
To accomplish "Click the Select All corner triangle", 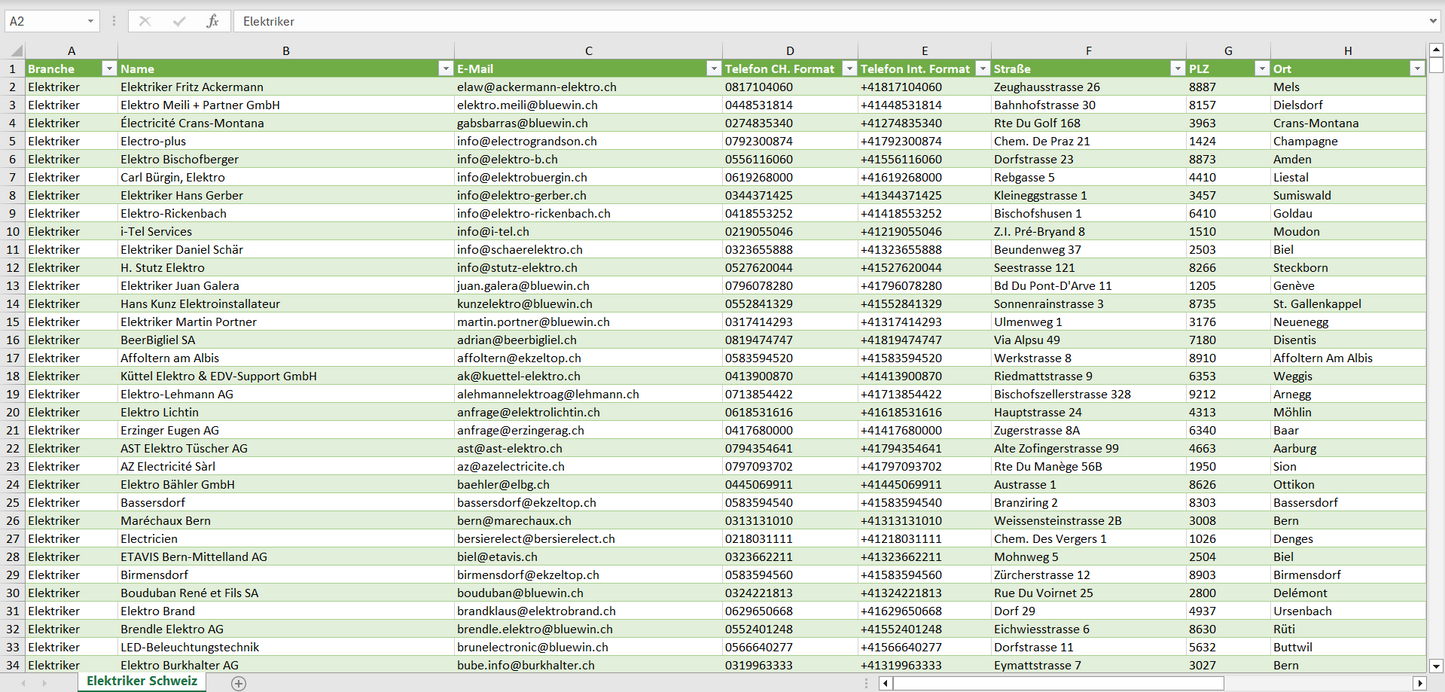I will (x=14, y=51).
